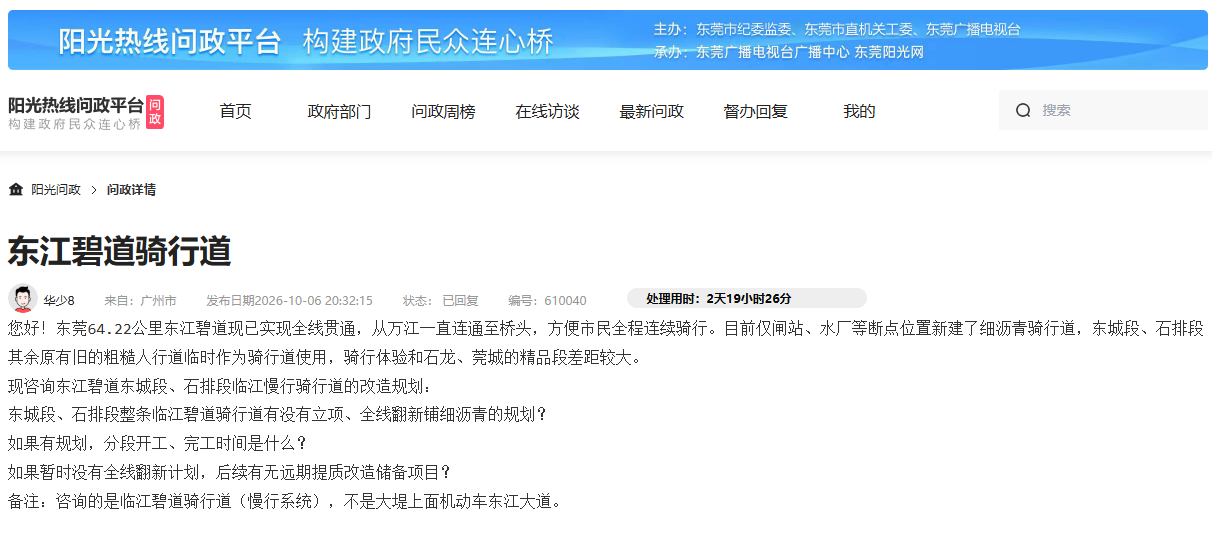Open the 政府部门 menu item

(x=339, y=111)
